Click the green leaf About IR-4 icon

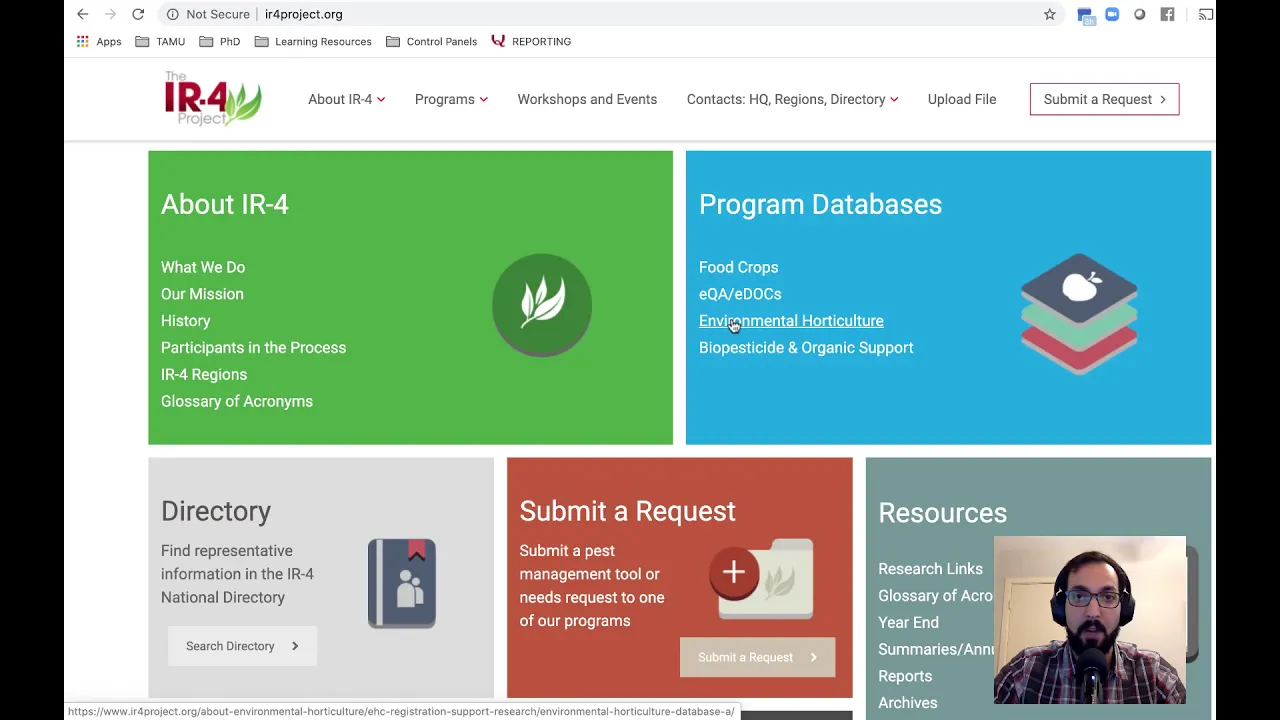tap(542, 305)
